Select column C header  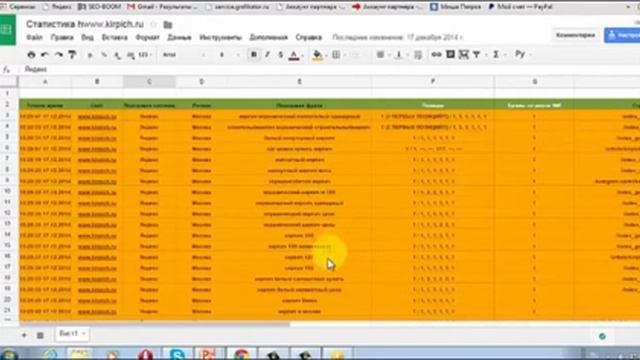coord(149,82)
